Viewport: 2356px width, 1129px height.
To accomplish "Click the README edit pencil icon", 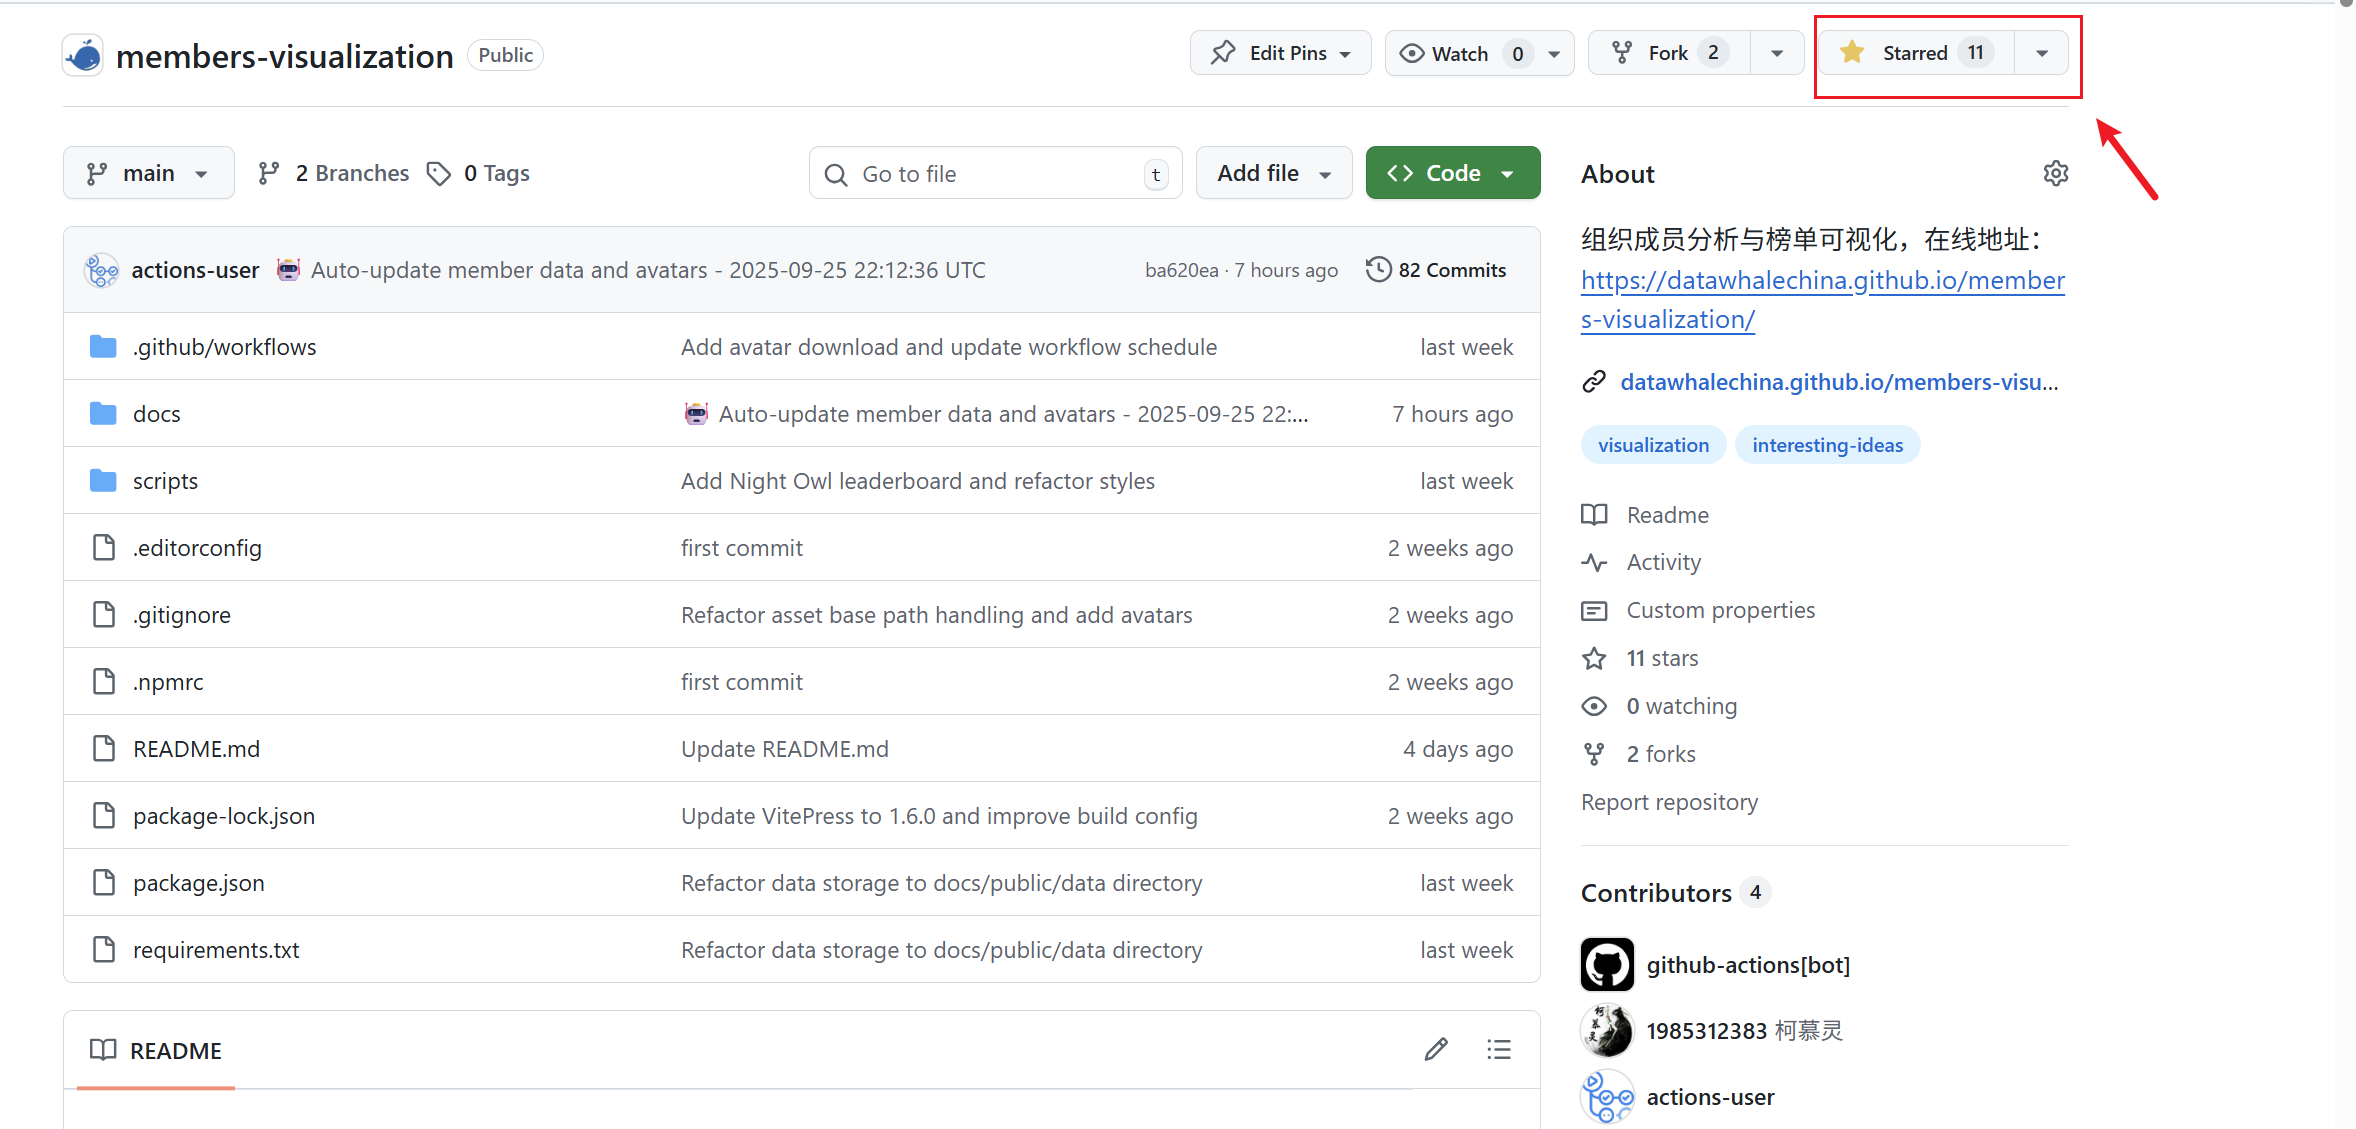I will (x=1436, y=1049).
